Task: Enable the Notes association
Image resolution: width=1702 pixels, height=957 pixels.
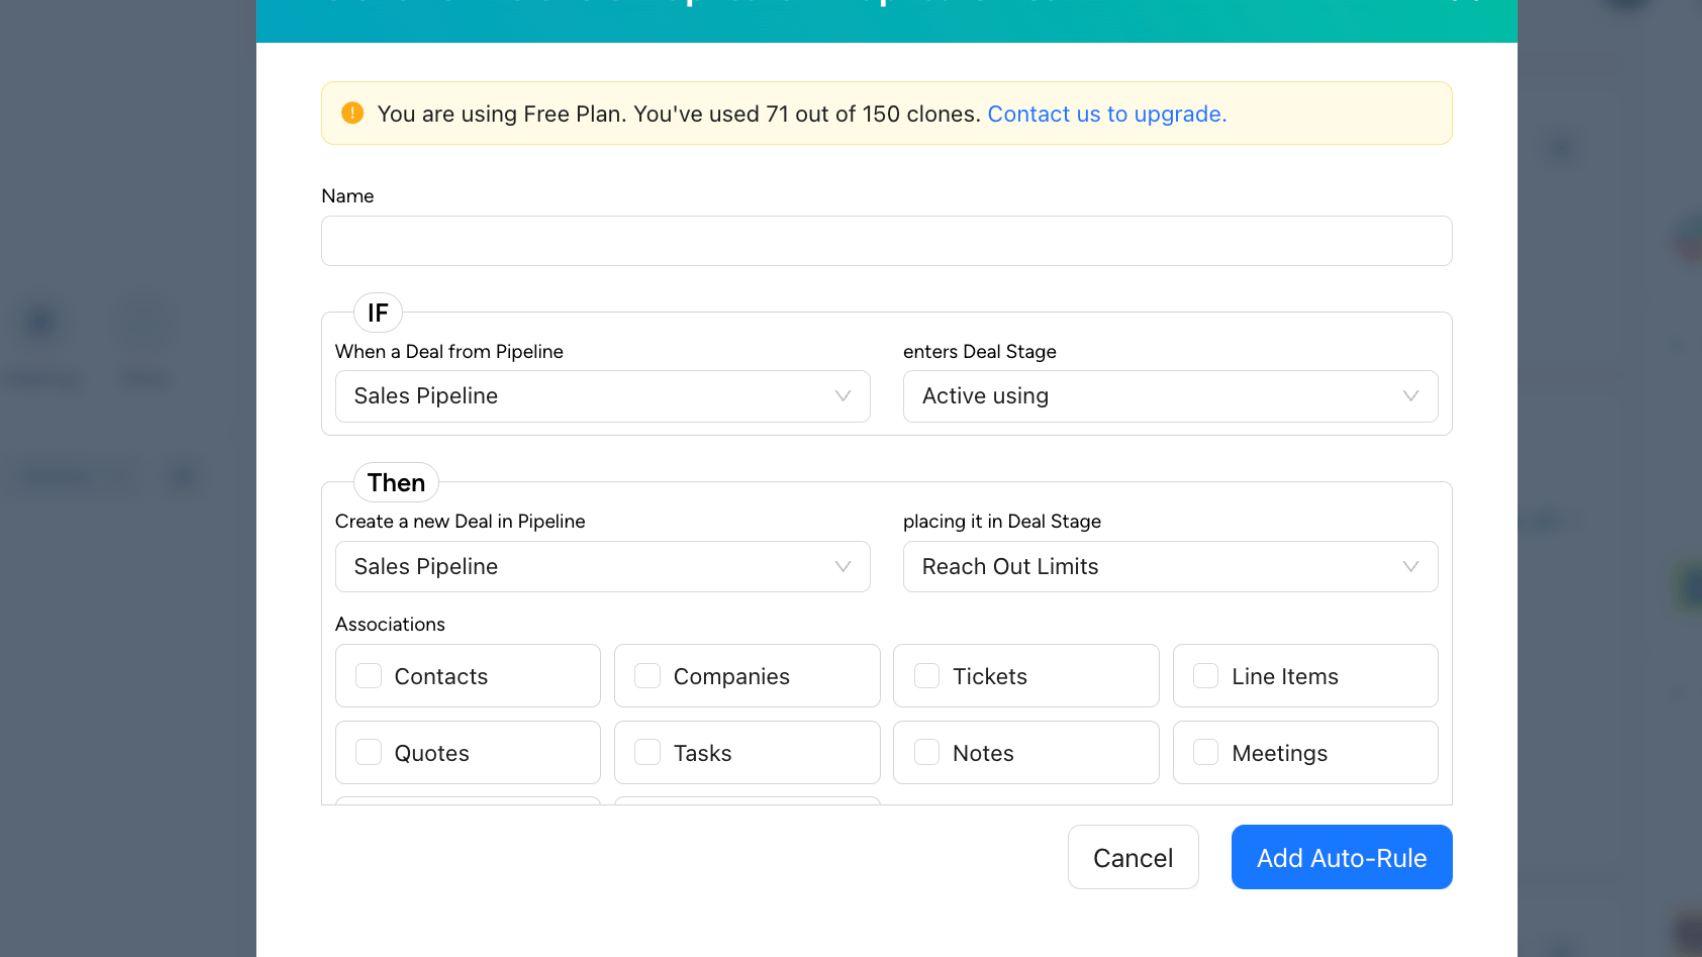Action: (926, 752)
